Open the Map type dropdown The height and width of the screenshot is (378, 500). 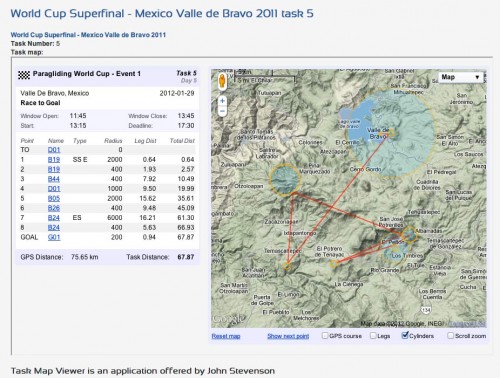coord(460,77)
